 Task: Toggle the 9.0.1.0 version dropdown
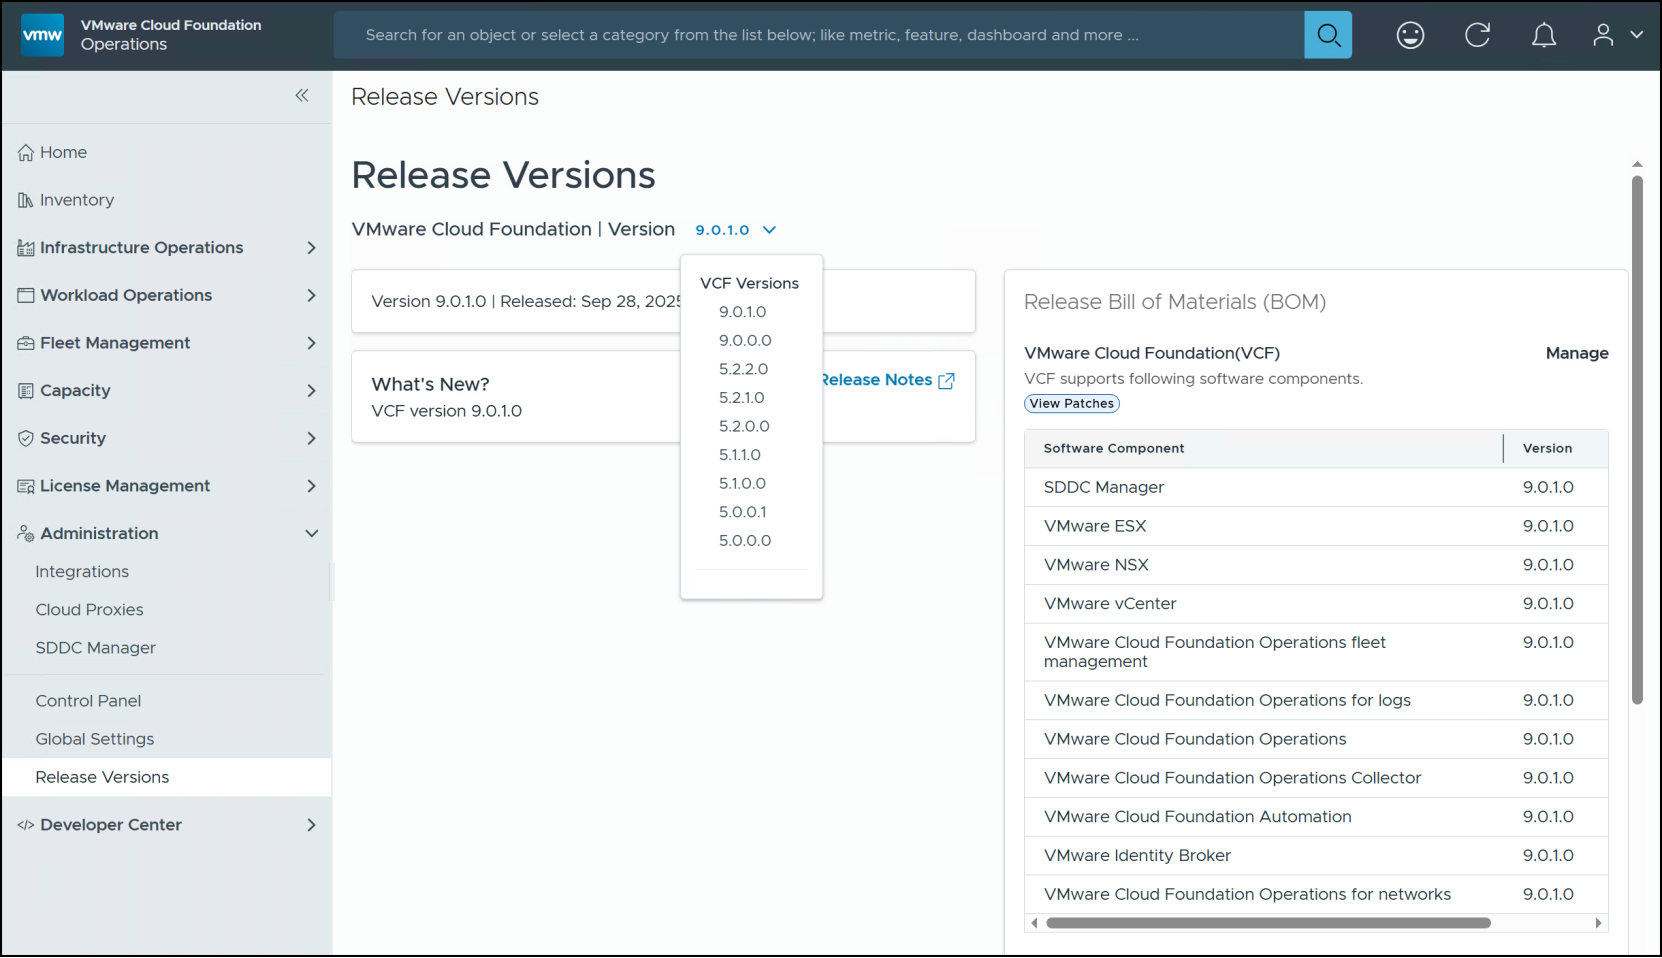click(x=736, y=230)
